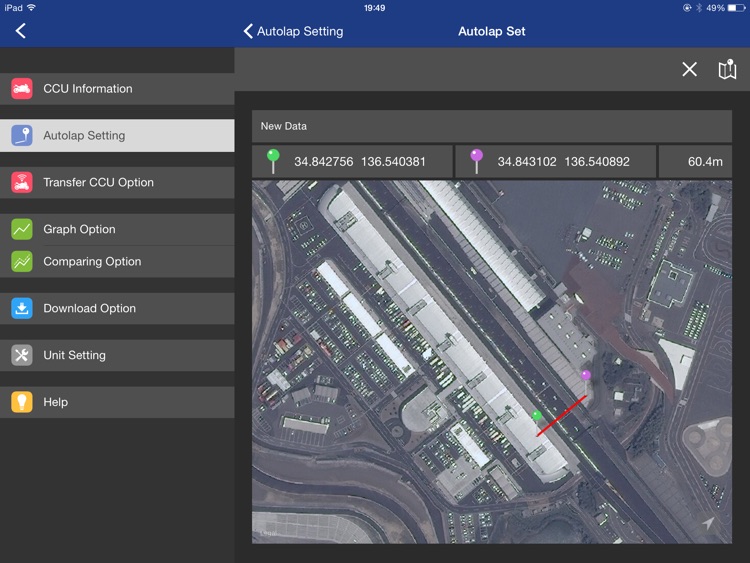Click the Autolap Set title
The image size is (750, 563).
tap(492, 32)
